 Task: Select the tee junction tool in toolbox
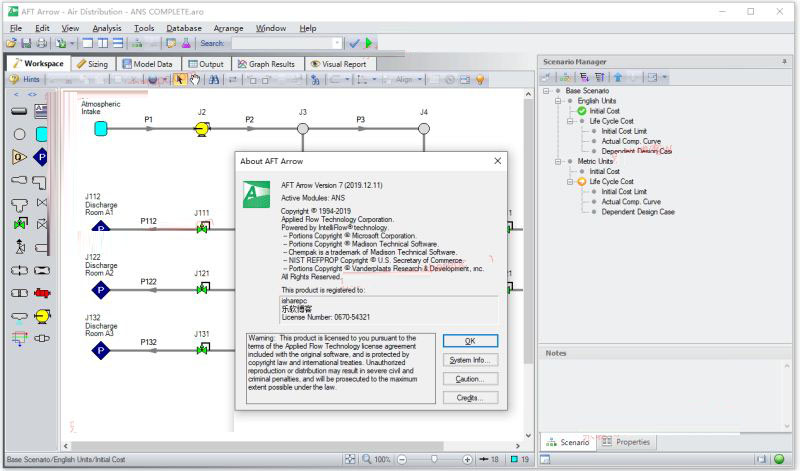pyautogui.click(x=19, y=205)
